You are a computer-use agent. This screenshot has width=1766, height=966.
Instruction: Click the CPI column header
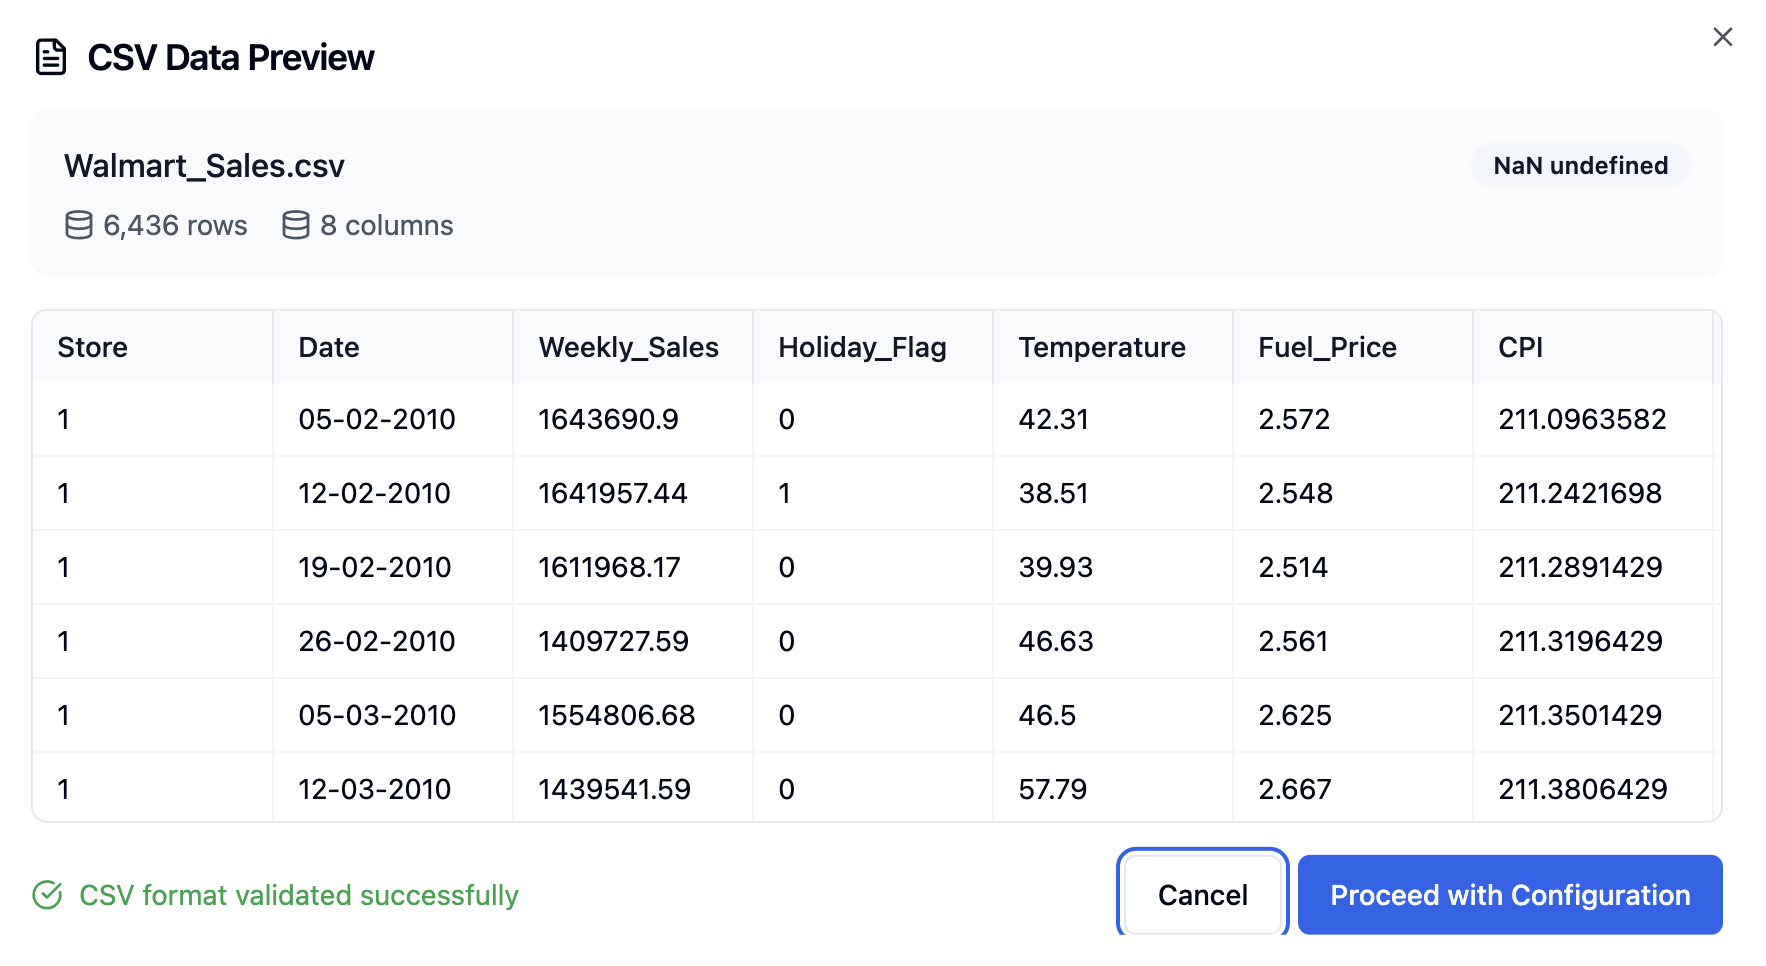pyautogui.click(x=1520, y=347)
